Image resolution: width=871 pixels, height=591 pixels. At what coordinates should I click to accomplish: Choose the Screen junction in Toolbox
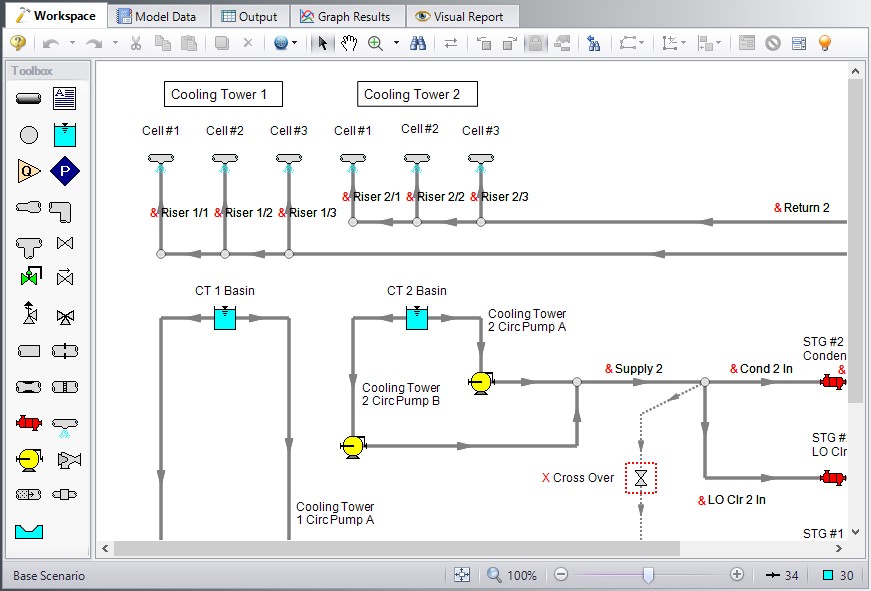pyautogui.click(x=65, y=387)
